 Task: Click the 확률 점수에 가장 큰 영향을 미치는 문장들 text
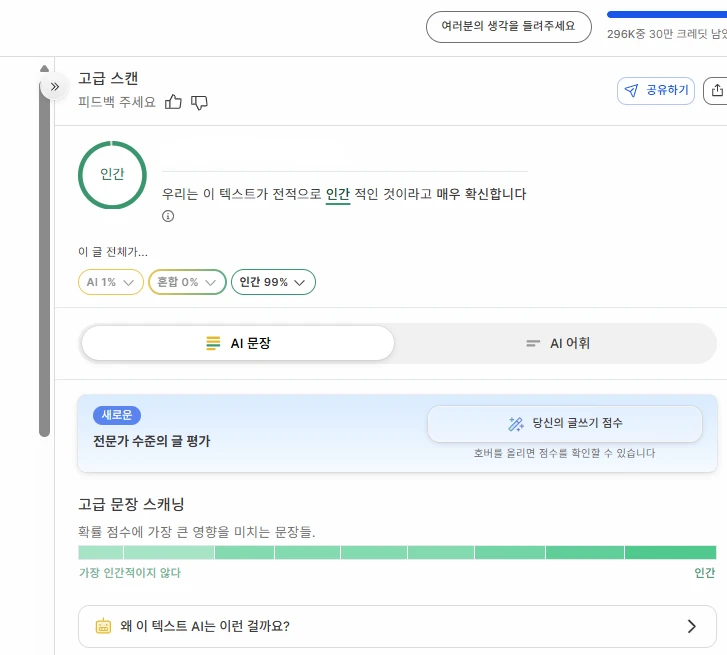point(197,532)
